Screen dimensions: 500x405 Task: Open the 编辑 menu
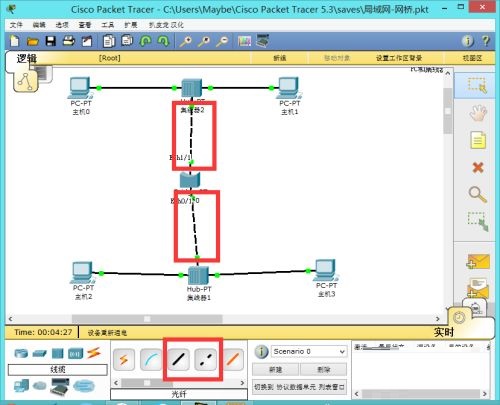[39, 25]
